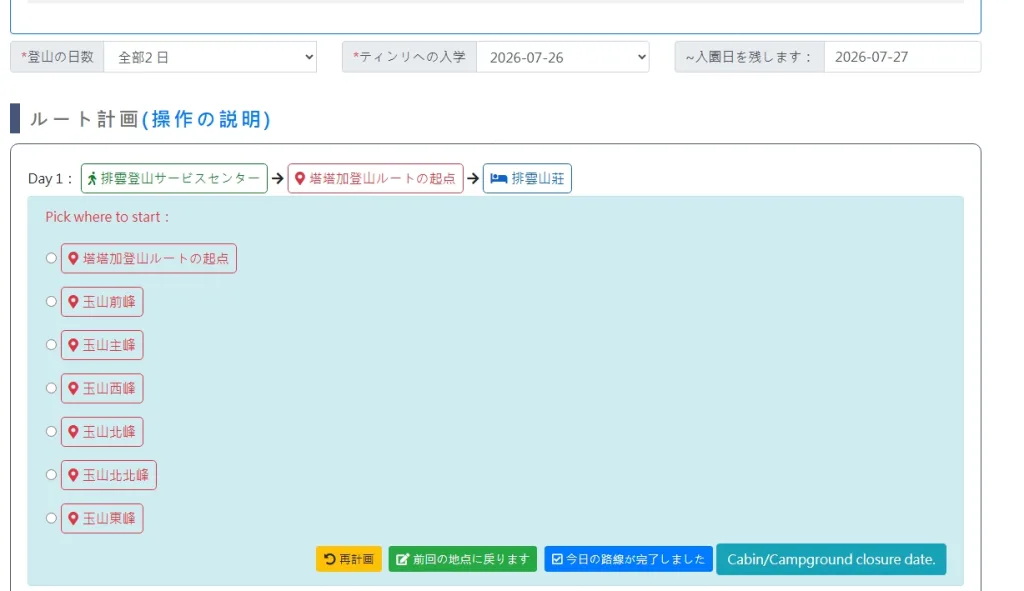This screenshot has height=591, width=1024.
Task: Click the 排雲山荘 cabin tag
Action: (x=527, y=178)
